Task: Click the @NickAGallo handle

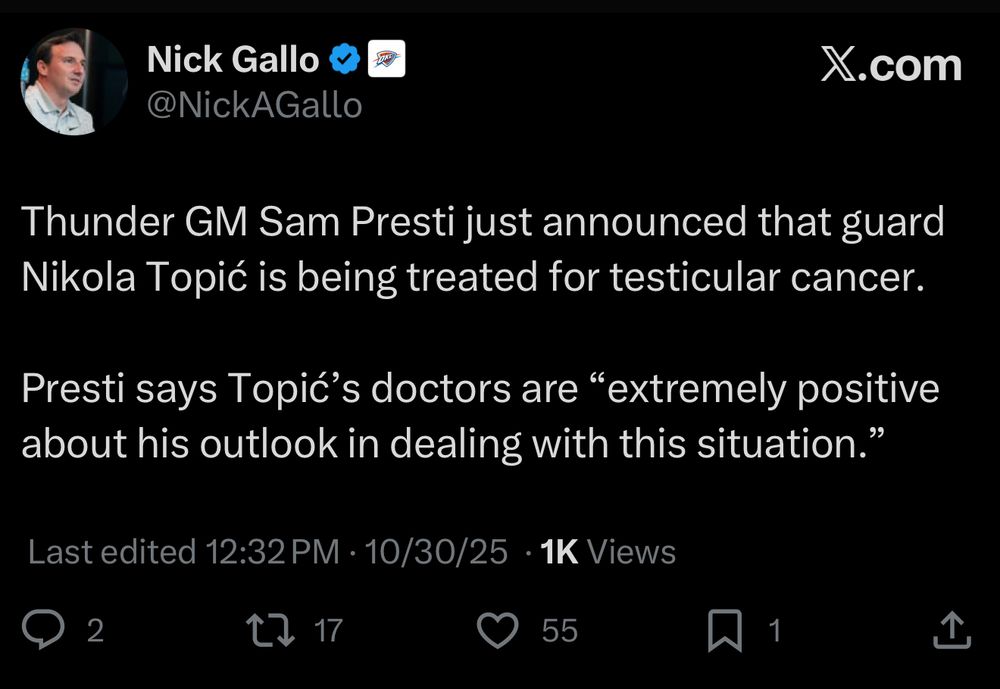Action: pos(255,104)
